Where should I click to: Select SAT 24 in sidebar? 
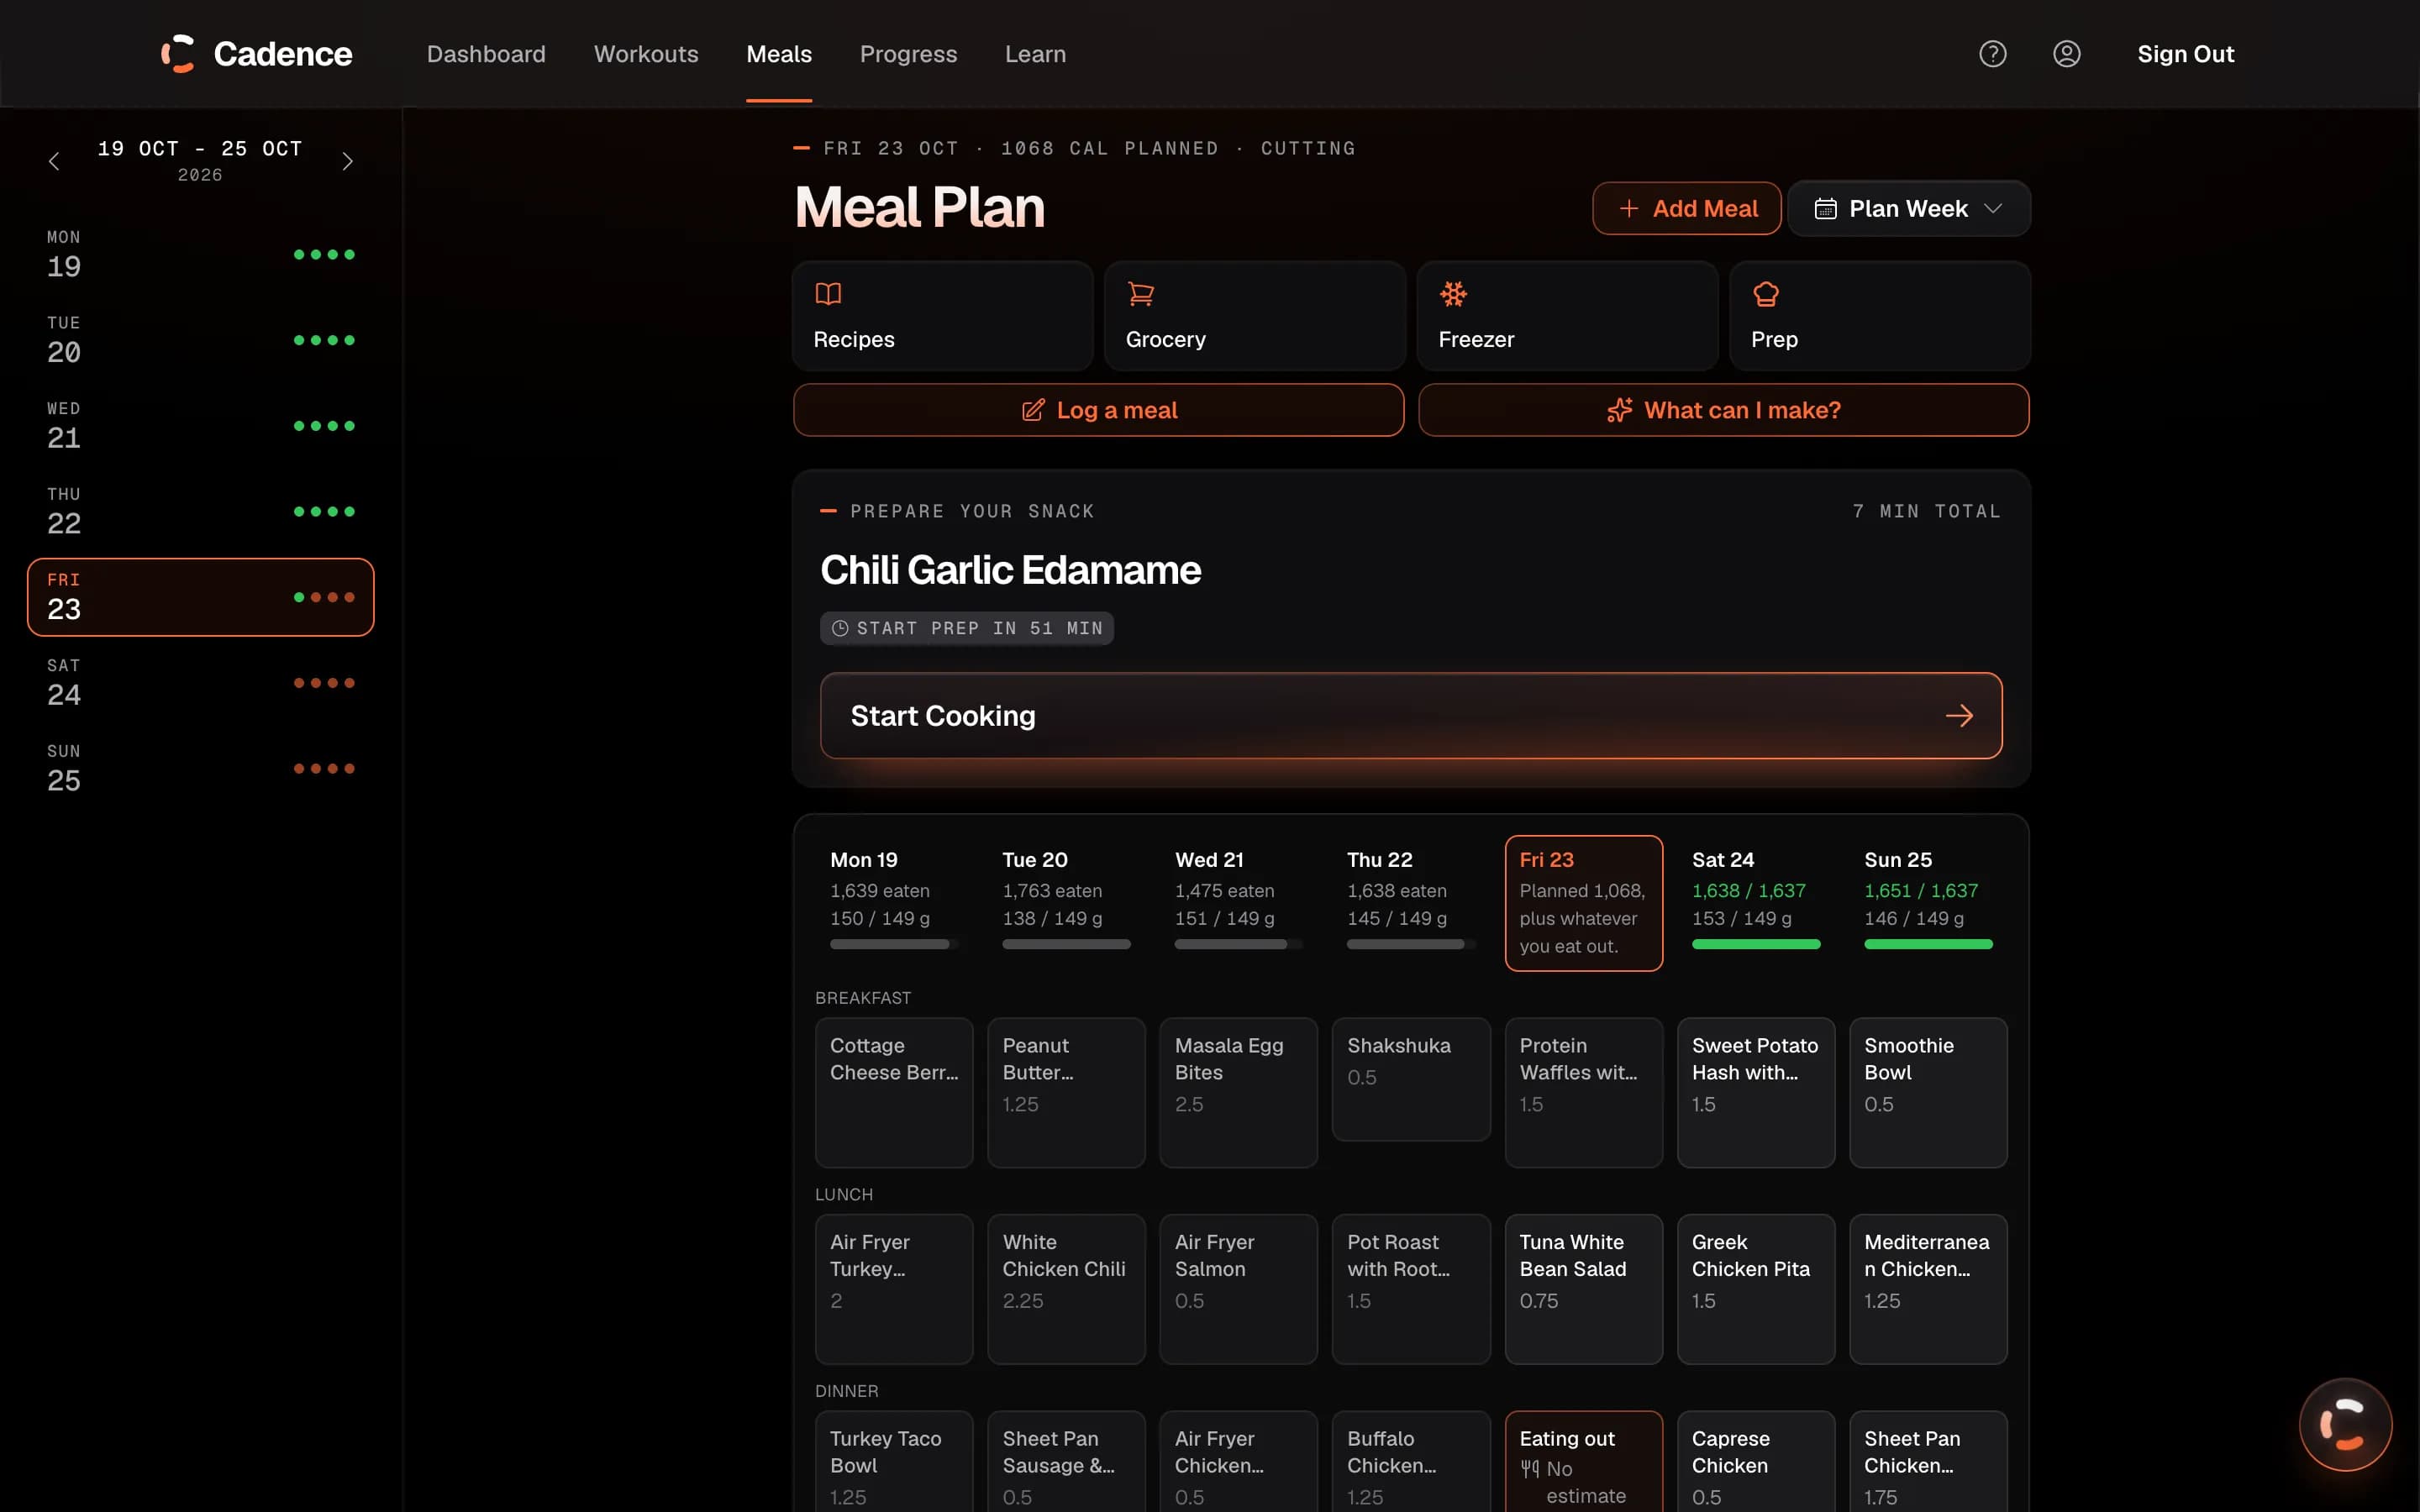click(200, 683)
